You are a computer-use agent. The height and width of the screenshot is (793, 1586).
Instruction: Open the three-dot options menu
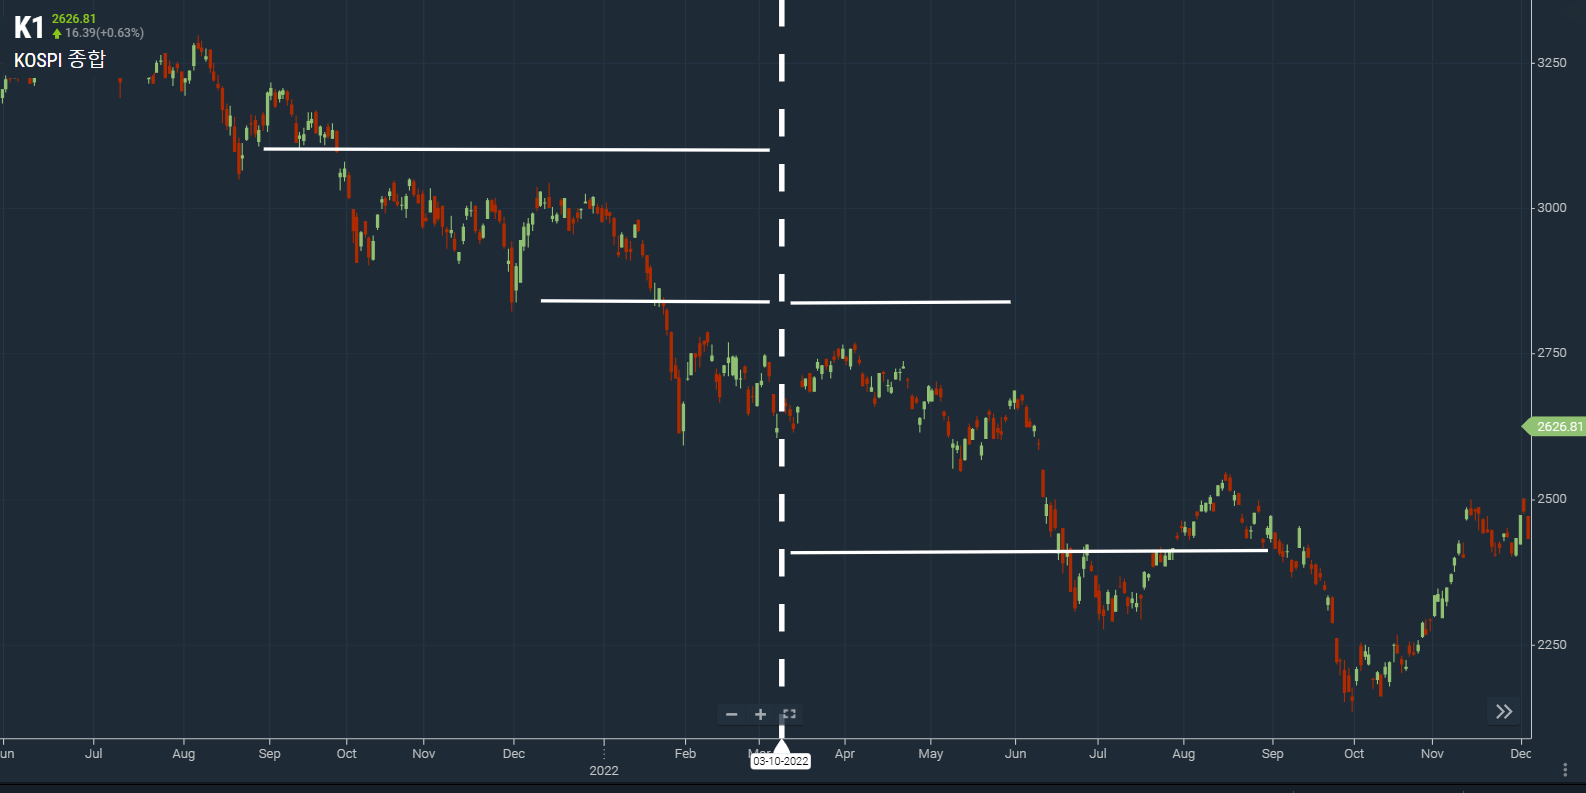pos(1565,770)
